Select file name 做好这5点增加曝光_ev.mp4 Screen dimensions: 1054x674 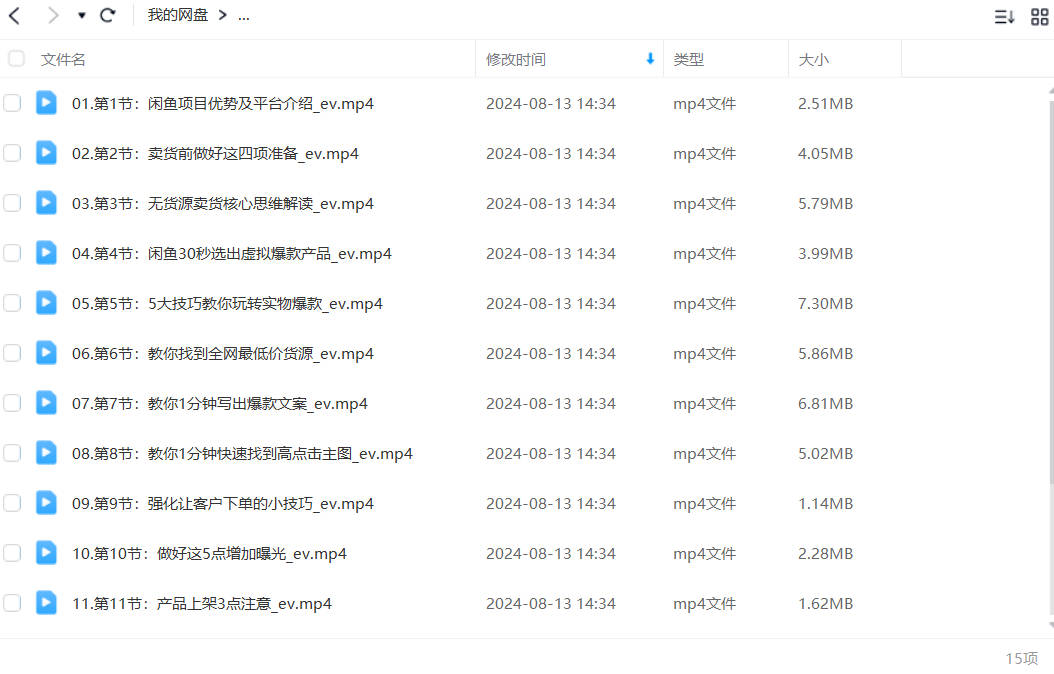(x=251, y=554)
